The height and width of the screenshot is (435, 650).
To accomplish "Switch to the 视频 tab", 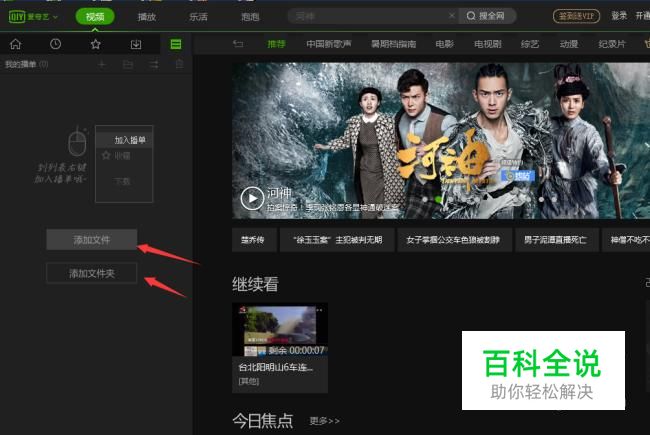I will point(95,17).
